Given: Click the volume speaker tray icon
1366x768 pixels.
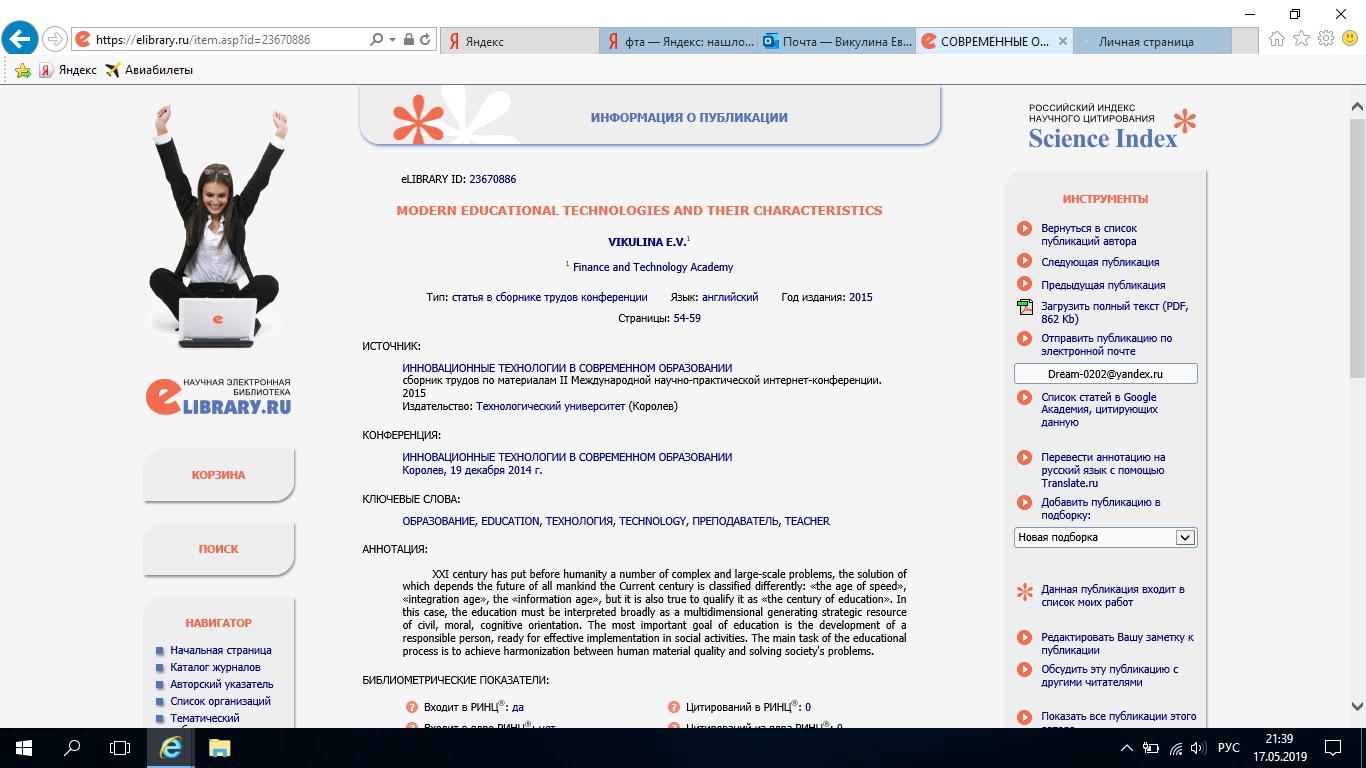Looking at the screenshot, I should tap(1197, 747).
